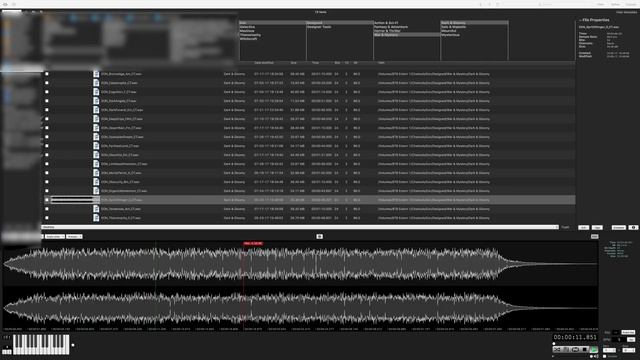Tick the checkbox for SON_Catastrophe_ET.wav

point(47,83)
